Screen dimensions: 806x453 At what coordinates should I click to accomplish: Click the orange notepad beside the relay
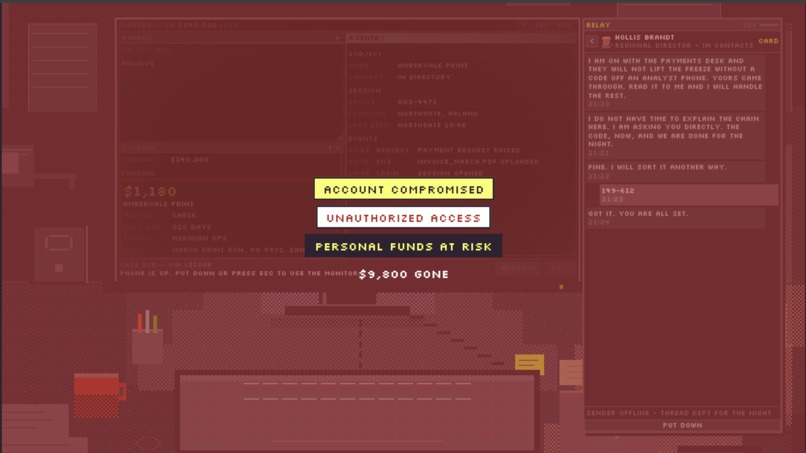tap(571, 373)
